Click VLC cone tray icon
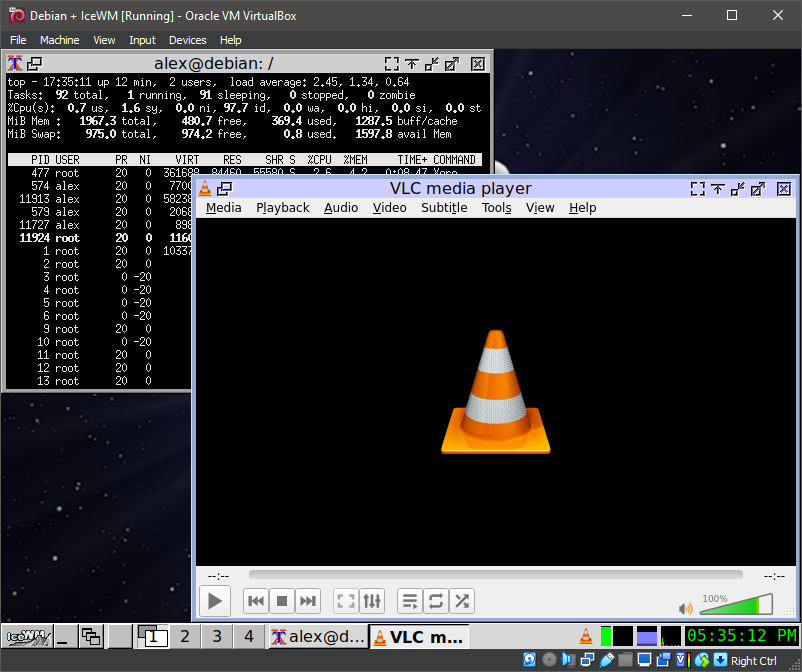The image size is (802, 672). [x=586, y=636]
